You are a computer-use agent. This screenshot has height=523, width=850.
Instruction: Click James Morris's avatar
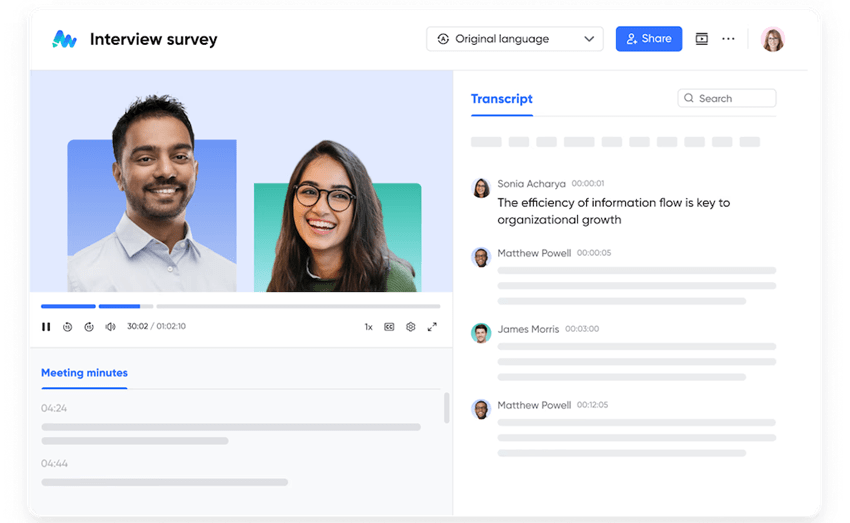click(x=481, y=333)
